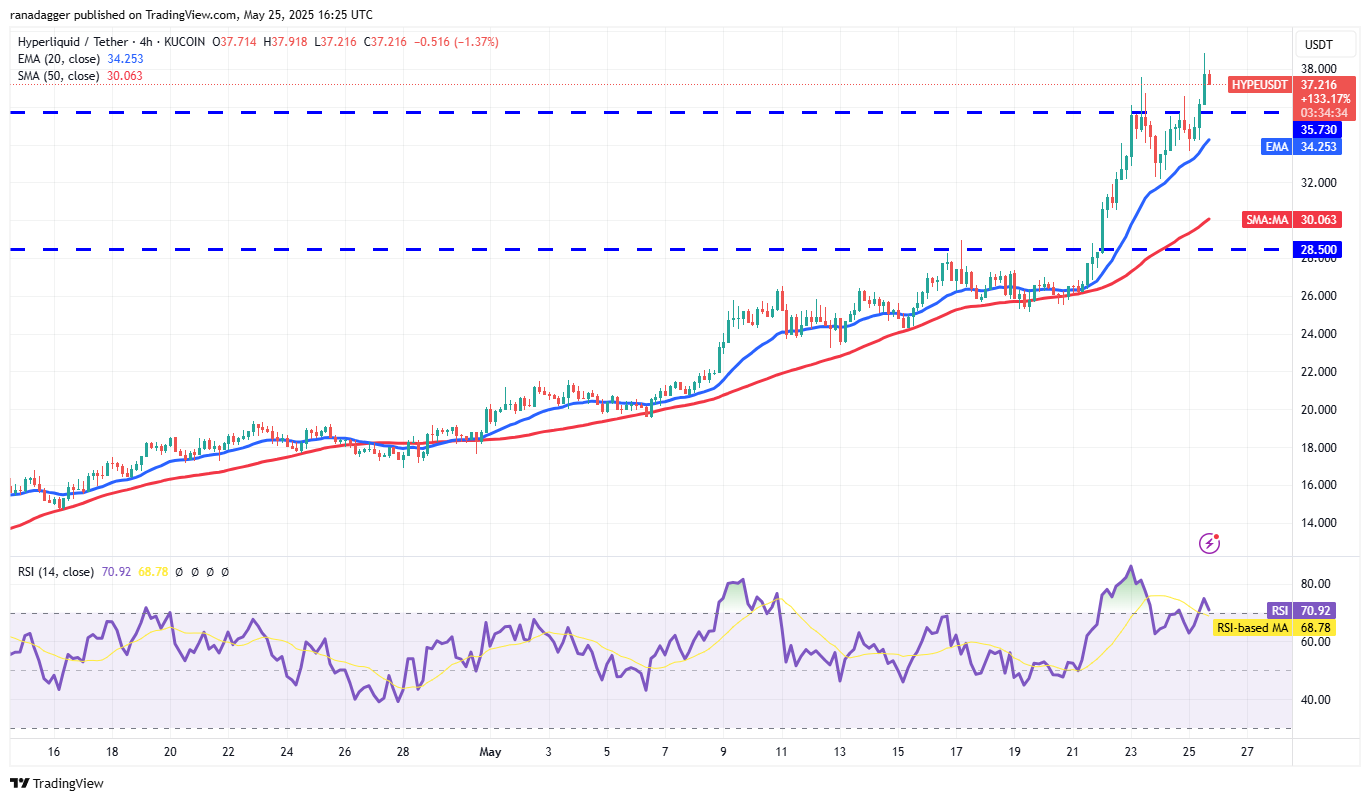The image size is (1370, 801).
Task: Click the 35.730 horizontal line price tag
Action: point(1318,130)
